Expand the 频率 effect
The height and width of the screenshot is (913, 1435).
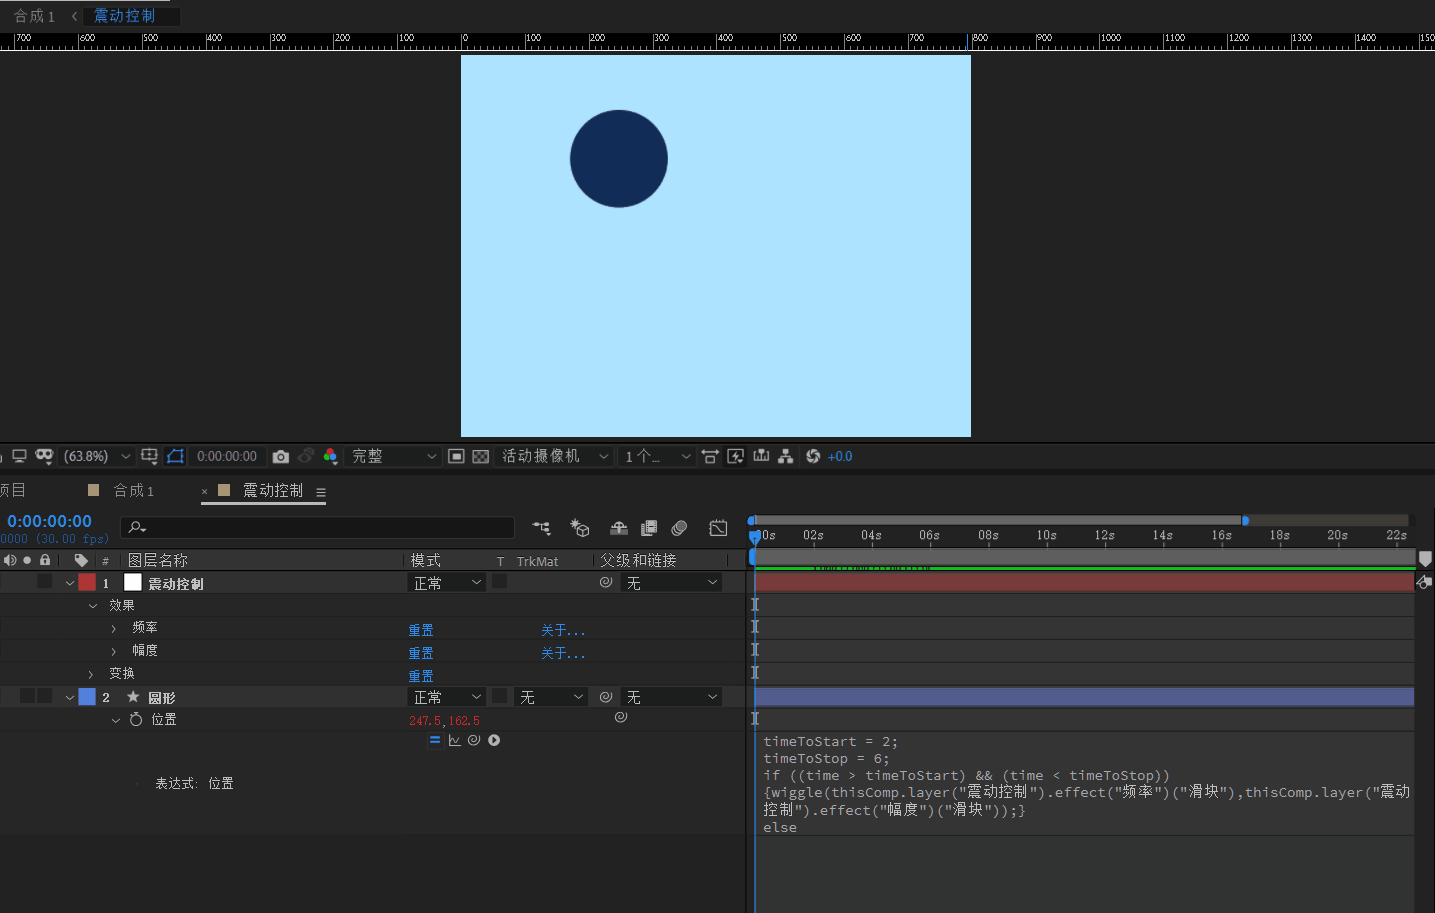114,628
